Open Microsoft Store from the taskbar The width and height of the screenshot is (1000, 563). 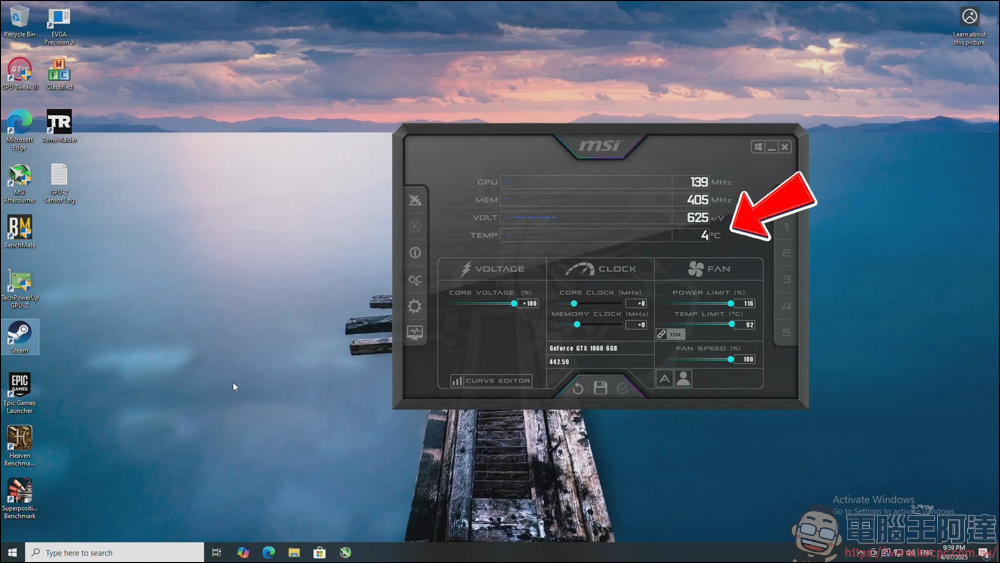[320, 552]
